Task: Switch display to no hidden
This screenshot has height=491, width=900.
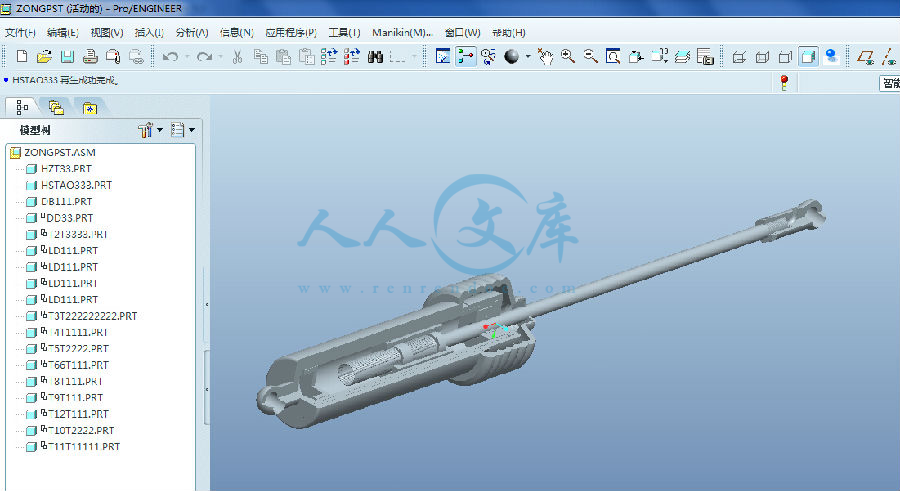Action: 785,57
